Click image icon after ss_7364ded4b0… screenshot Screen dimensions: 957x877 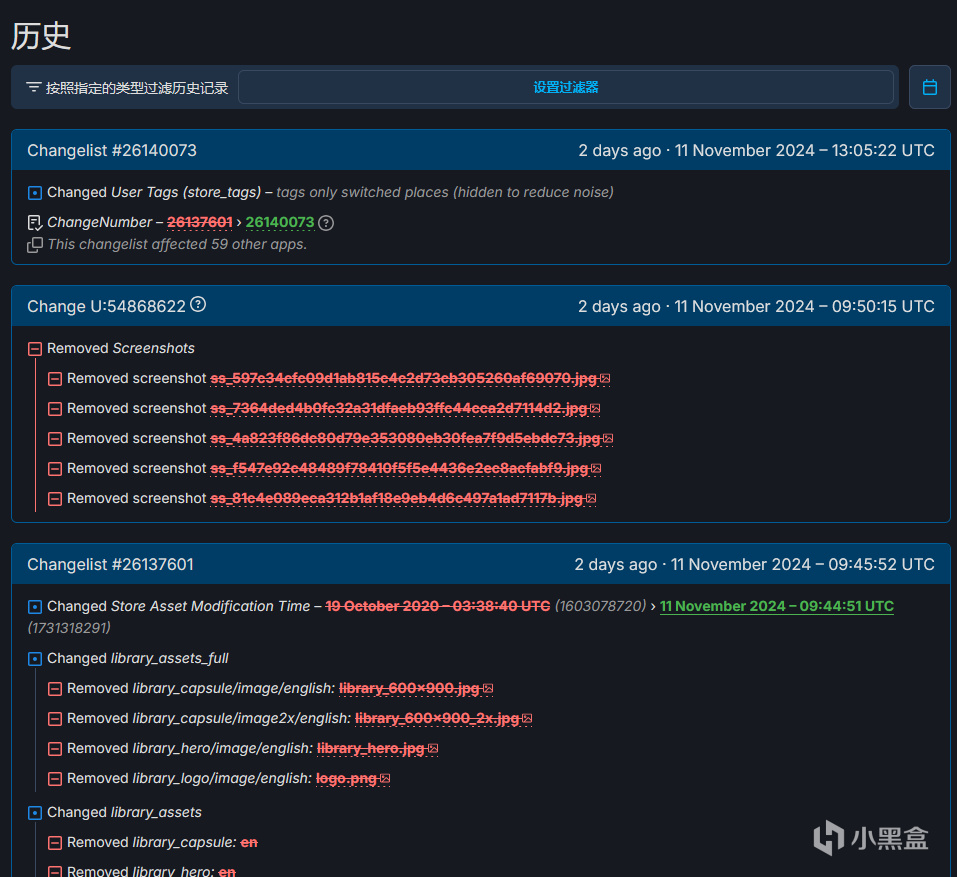coord(595,408)
